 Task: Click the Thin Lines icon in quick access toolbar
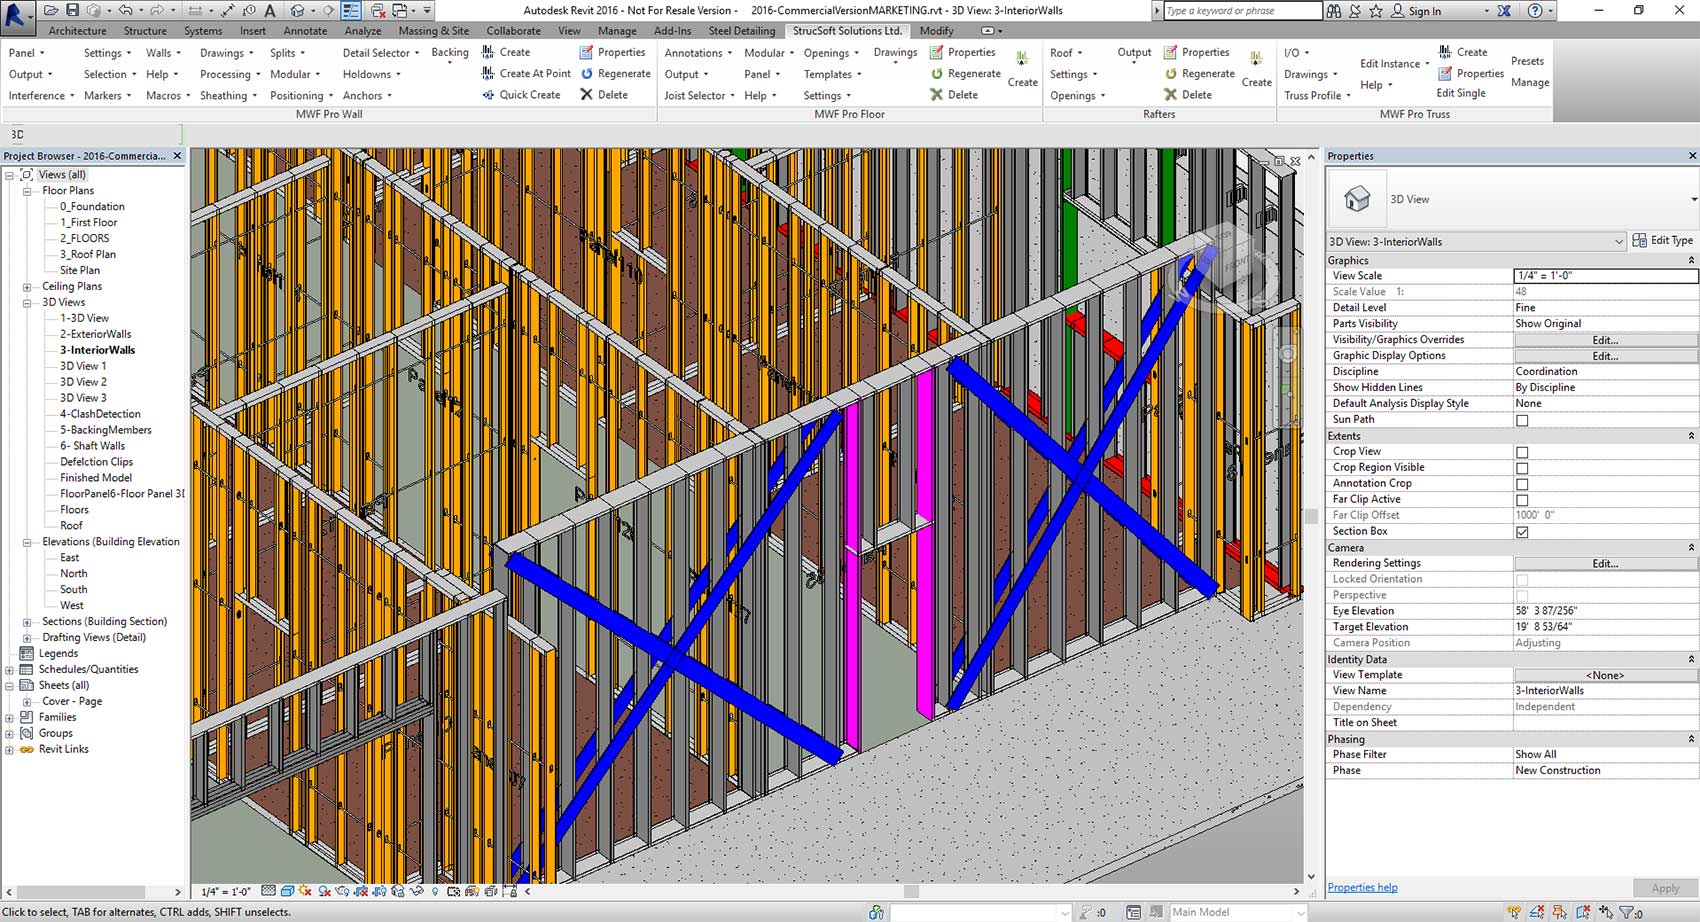351,10
